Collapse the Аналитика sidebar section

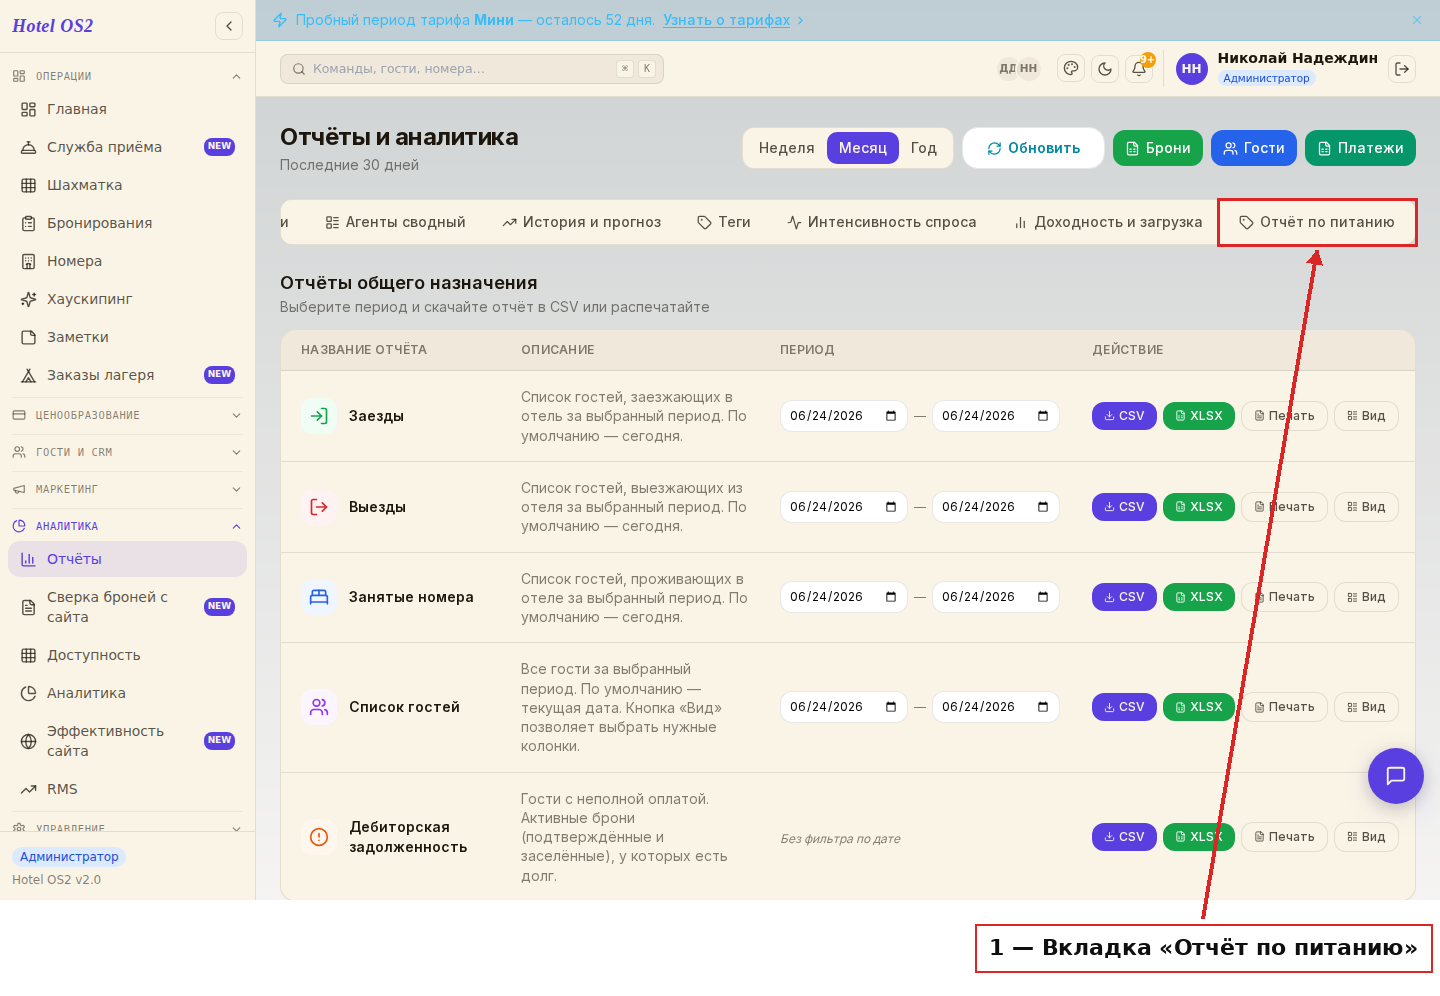point(127,526)
